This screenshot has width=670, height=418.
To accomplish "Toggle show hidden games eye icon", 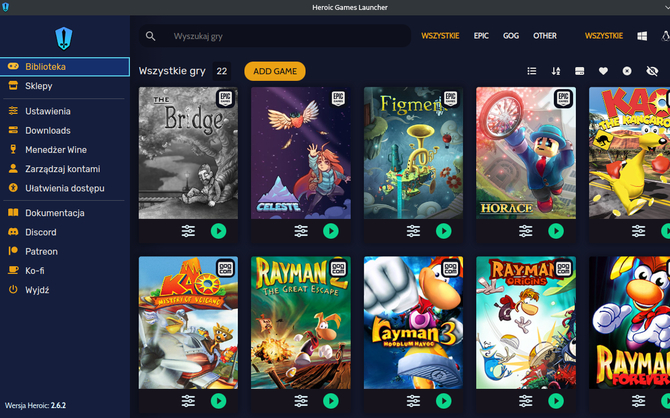I will click(x=652, y=71).
